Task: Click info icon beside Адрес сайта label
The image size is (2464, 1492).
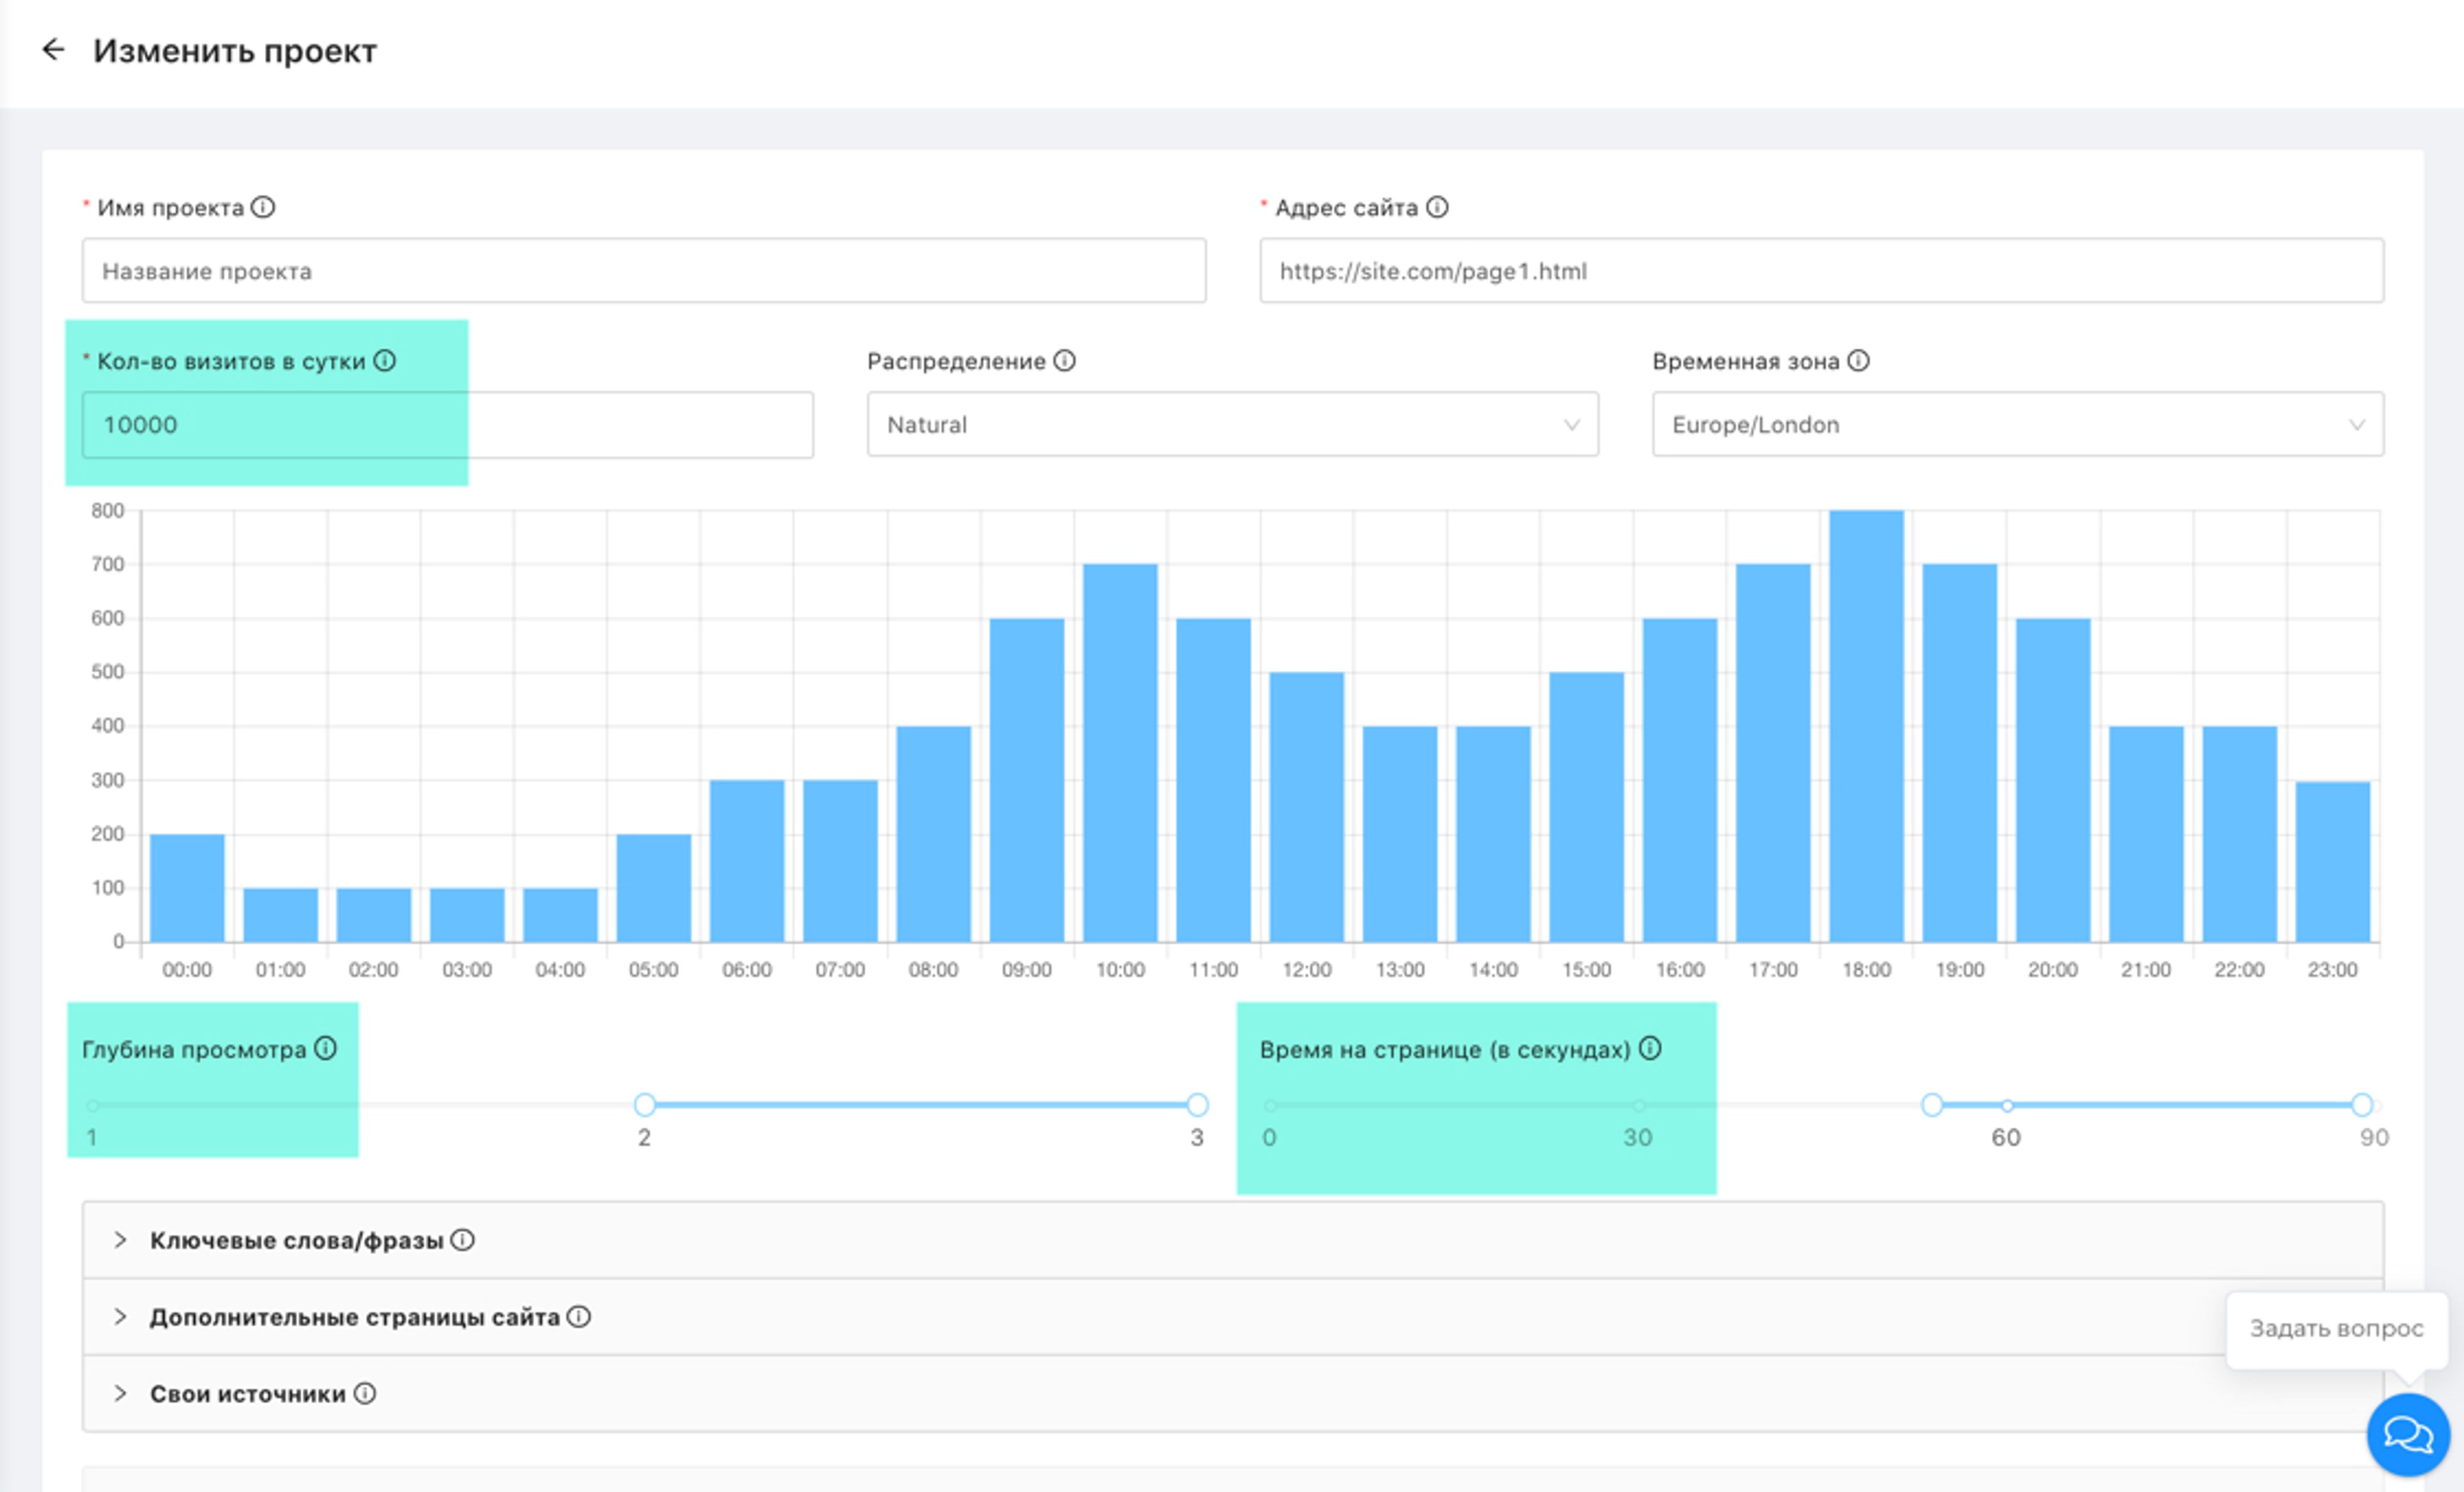Action: click(1437, 207)
